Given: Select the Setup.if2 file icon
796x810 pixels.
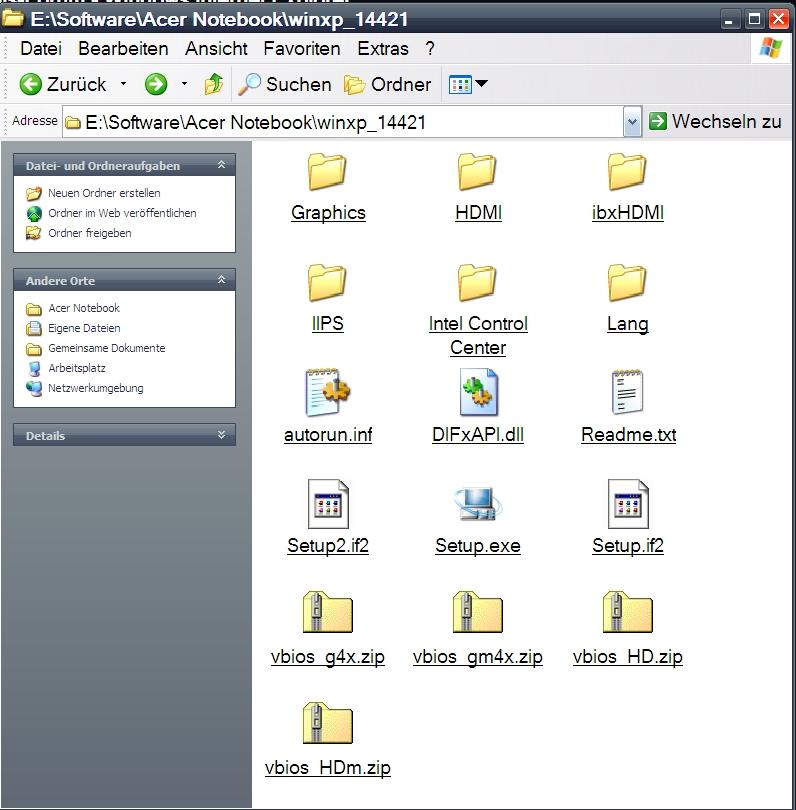Looking at the screenshot, I should [628, 504].
